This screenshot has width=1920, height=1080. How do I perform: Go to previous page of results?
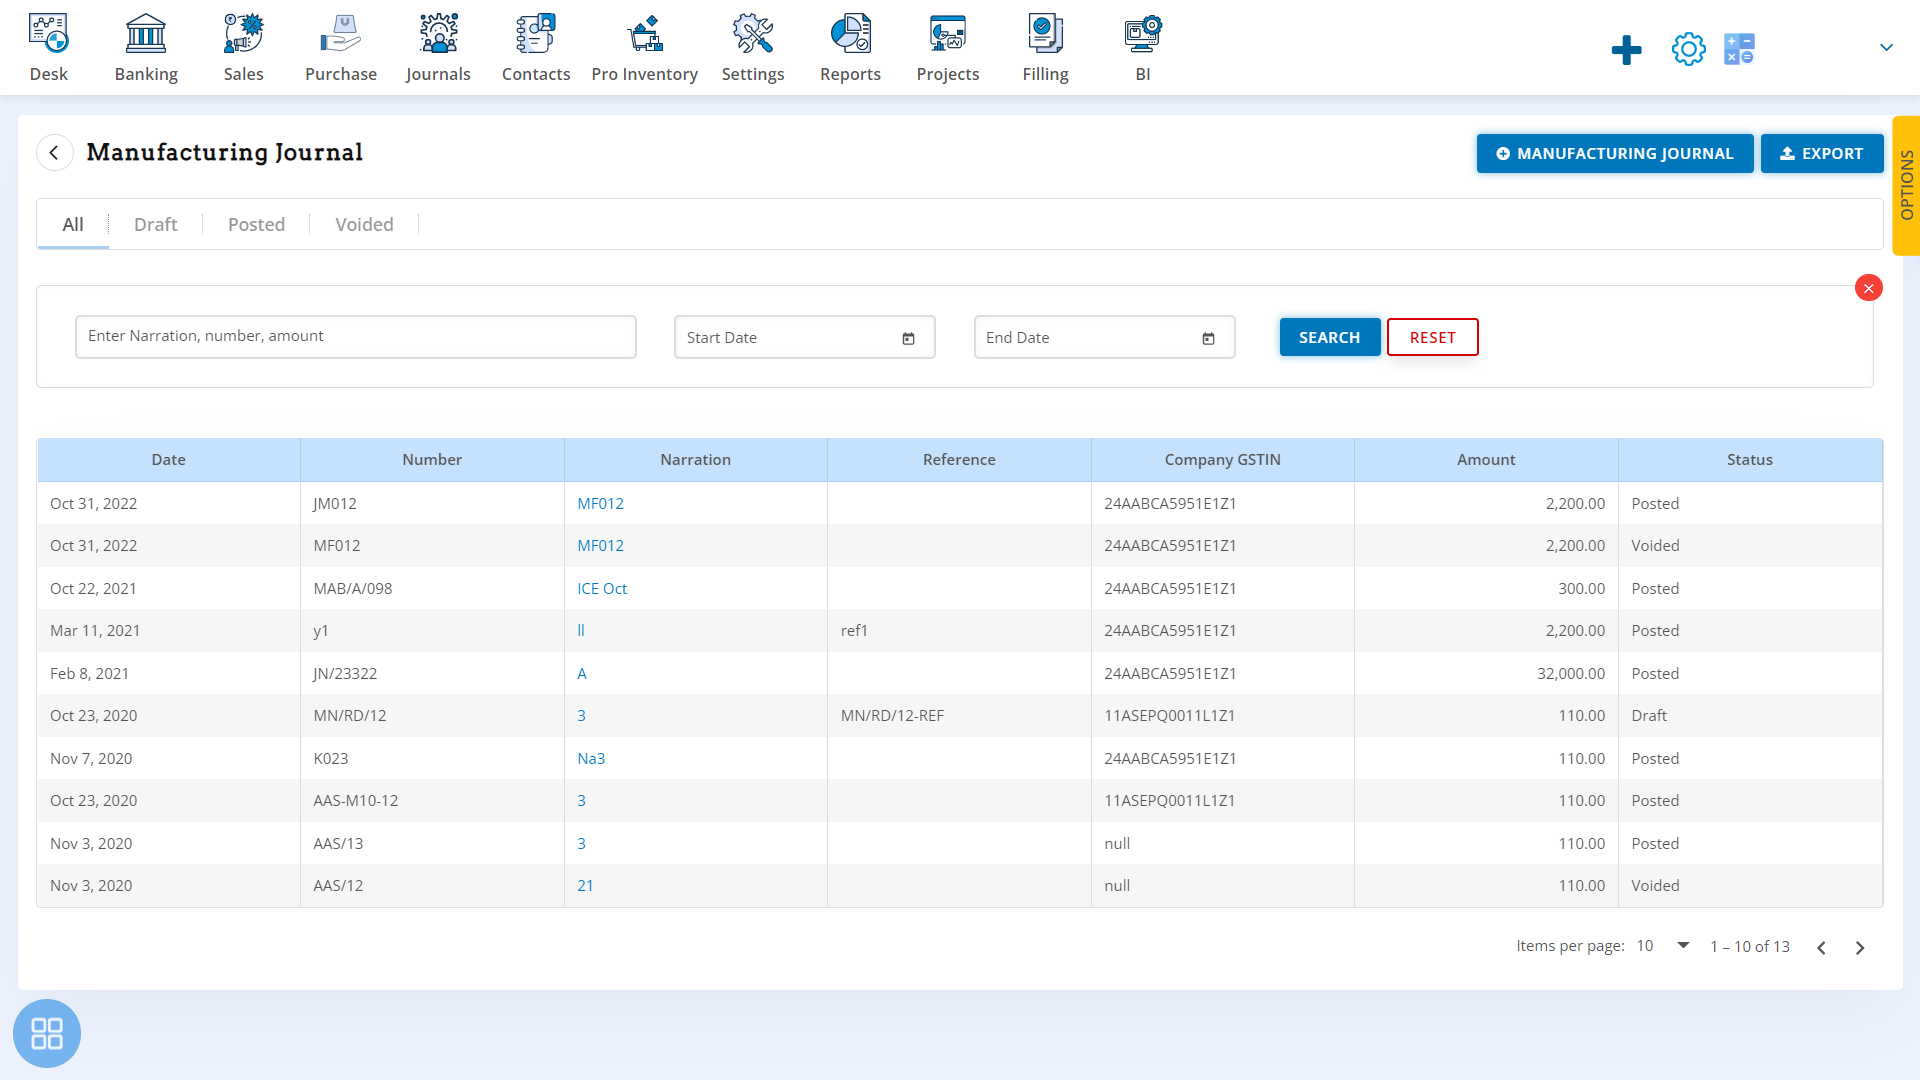click(1821, 947)
